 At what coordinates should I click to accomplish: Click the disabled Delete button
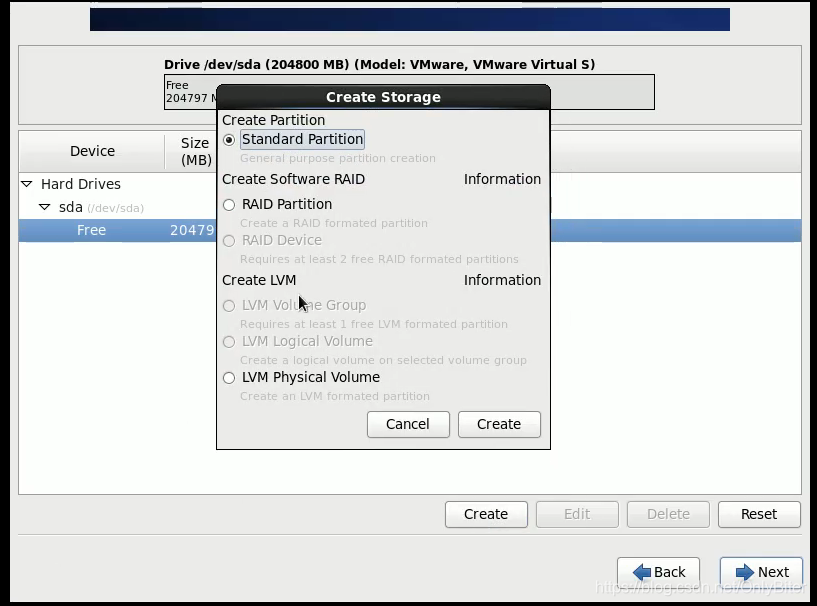tap(668, 514)
